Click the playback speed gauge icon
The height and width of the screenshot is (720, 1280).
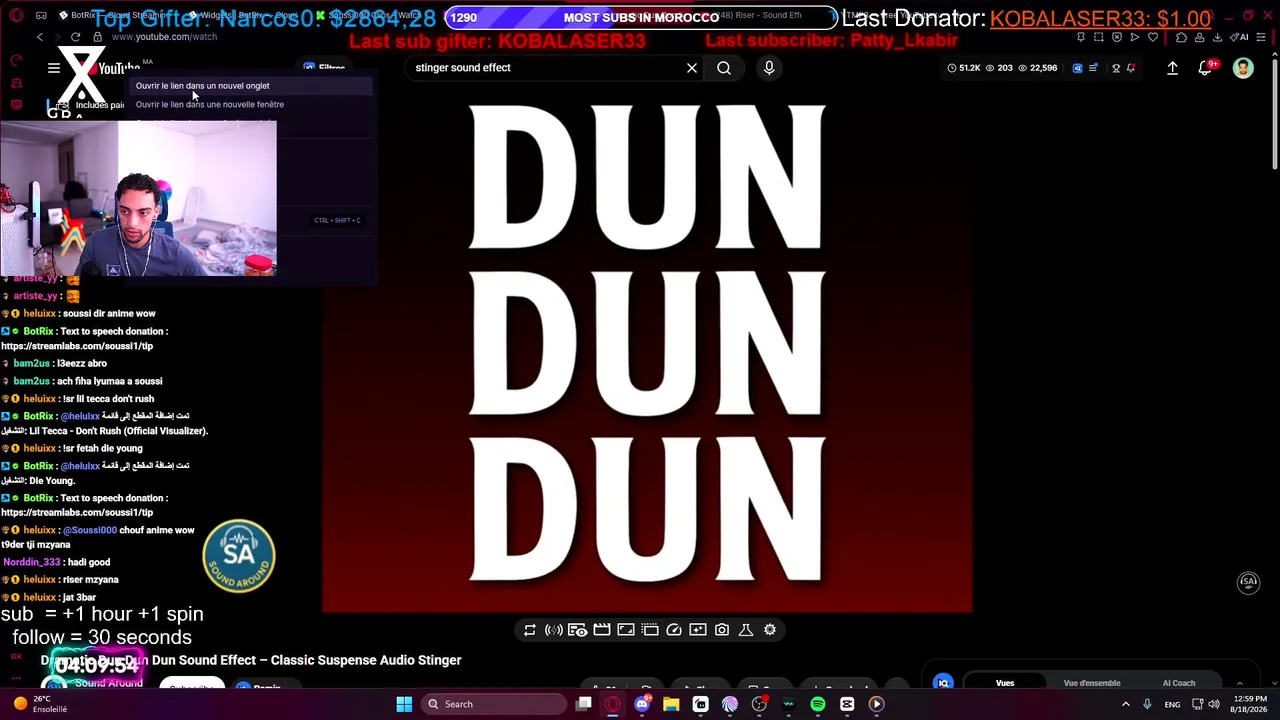(674, 630)
